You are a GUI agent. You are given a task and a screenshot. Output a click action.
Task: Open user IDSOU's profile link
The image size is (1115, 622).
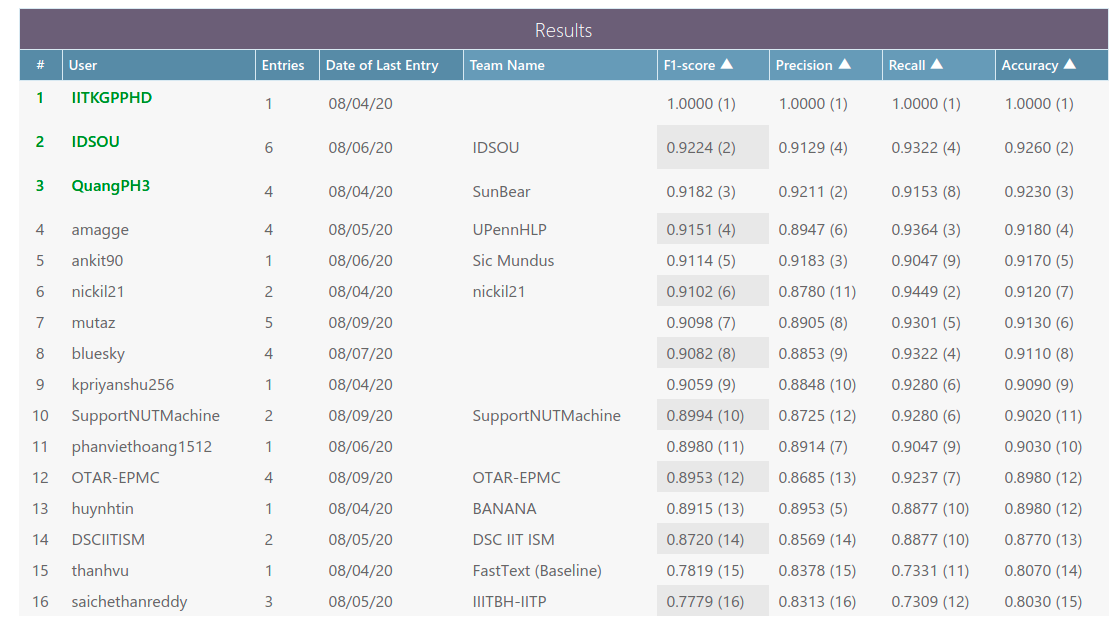coord(96,142)
